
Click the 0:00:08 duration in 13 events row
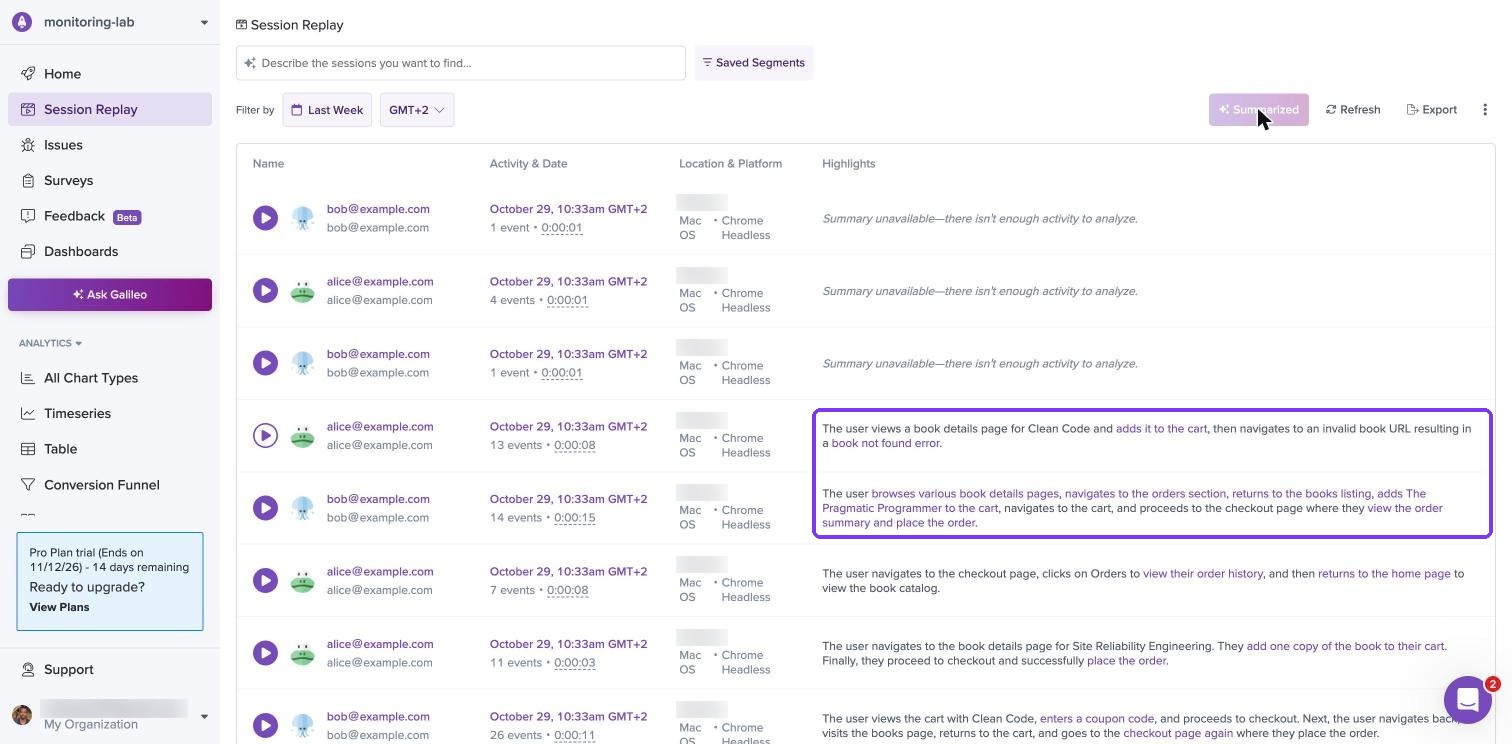[575, 446]
